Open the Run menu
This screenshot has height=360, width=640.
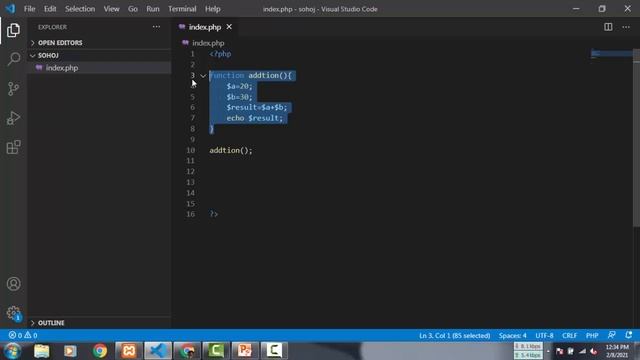click(153, 9)
